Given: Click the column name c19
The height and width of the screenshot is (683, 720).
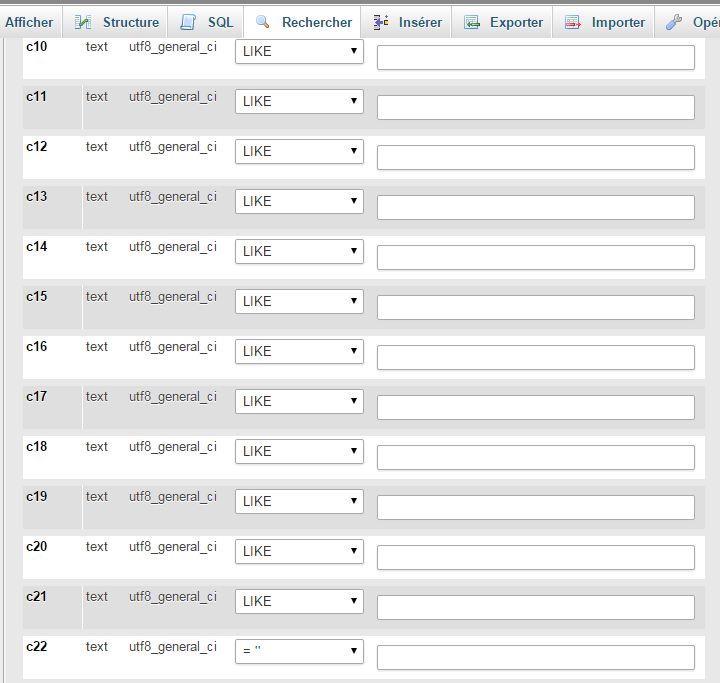Looking at the screenshot, I should pyautogui.click(x=37, y=497).
